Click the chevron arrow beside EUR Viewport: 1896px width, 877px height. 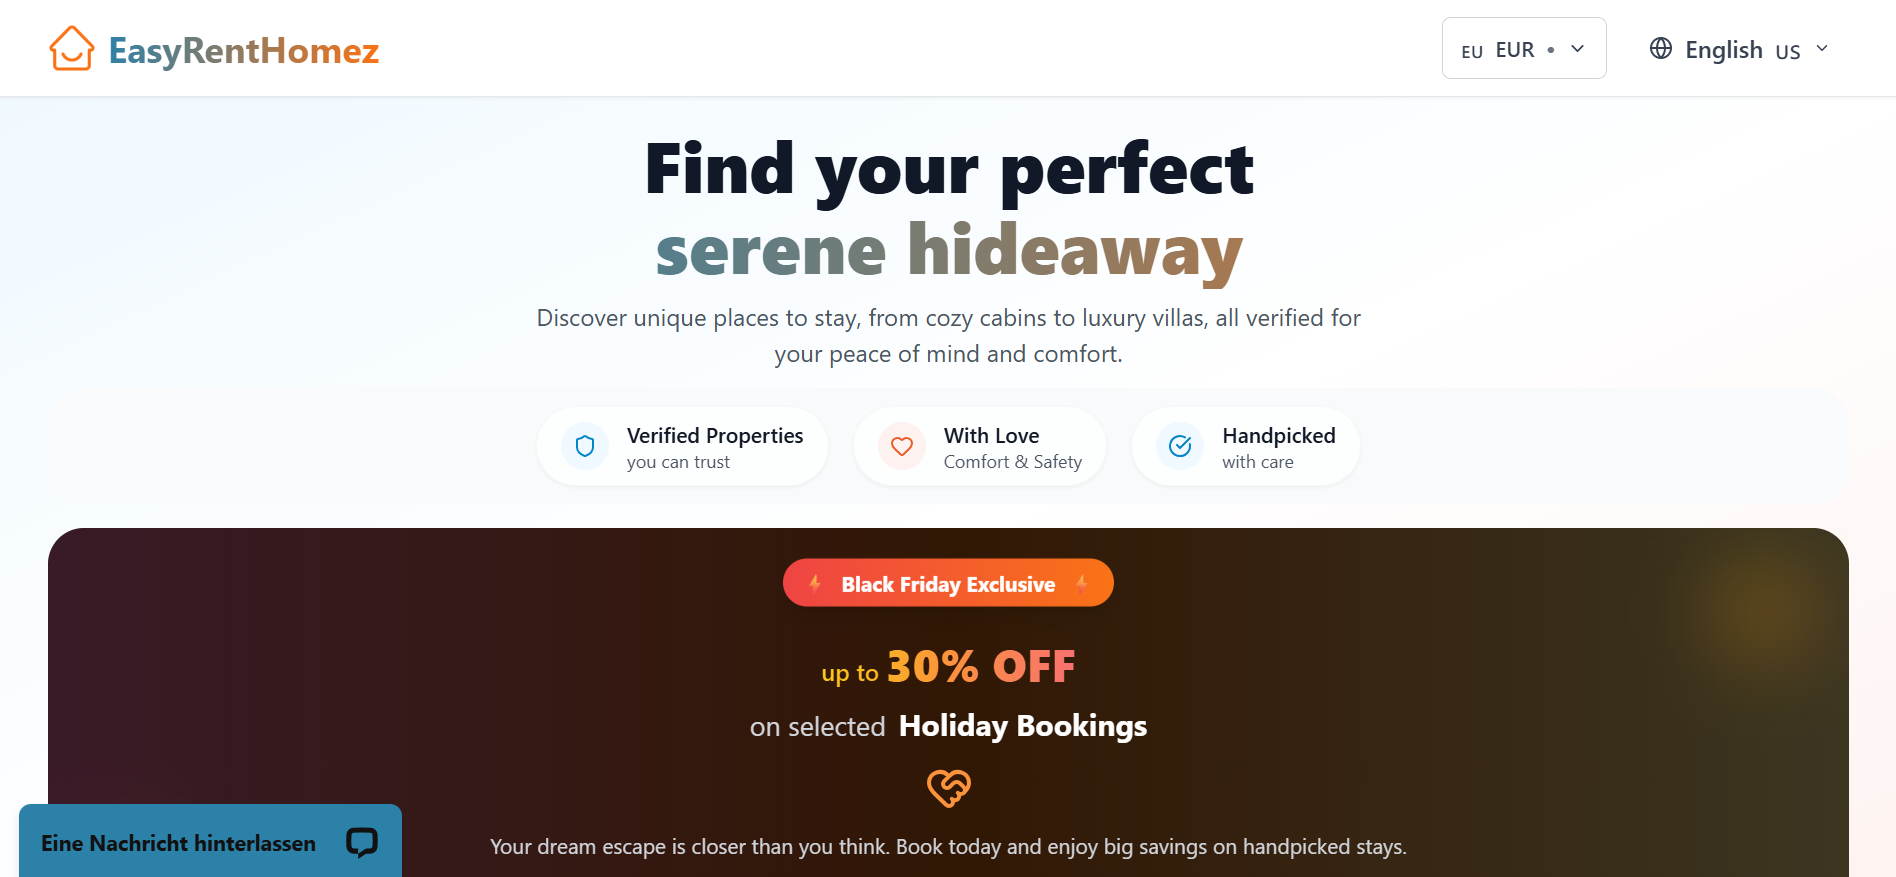coord(1578,48)
